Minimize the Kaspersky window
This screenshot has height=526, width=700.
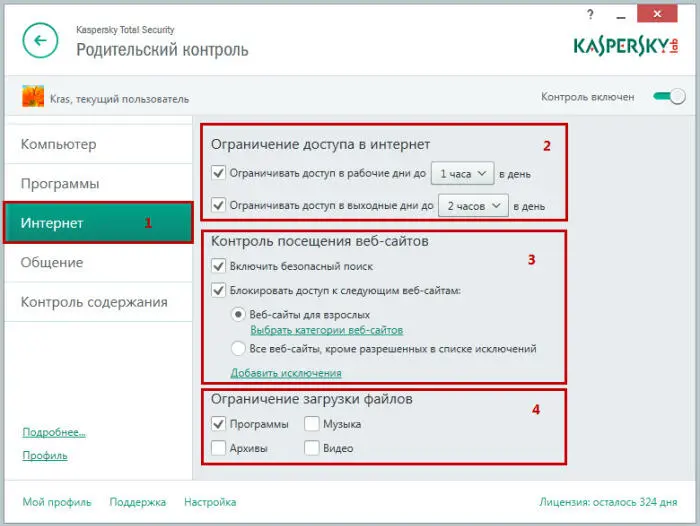pos(621,17)
